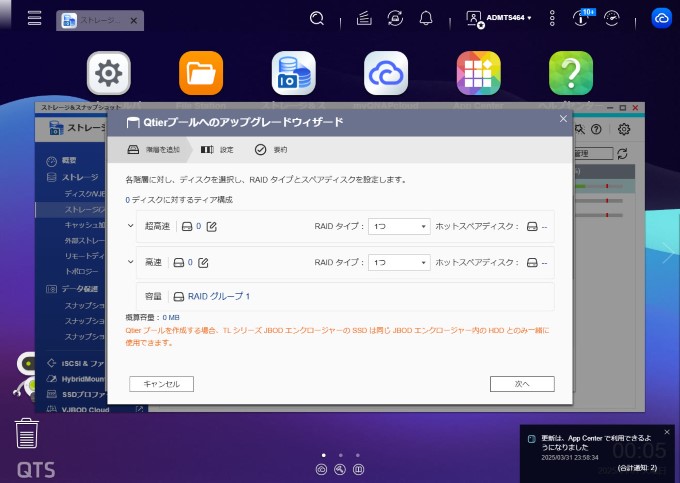
Task: Select the 設定 wizard step
Action: [217, 150]
